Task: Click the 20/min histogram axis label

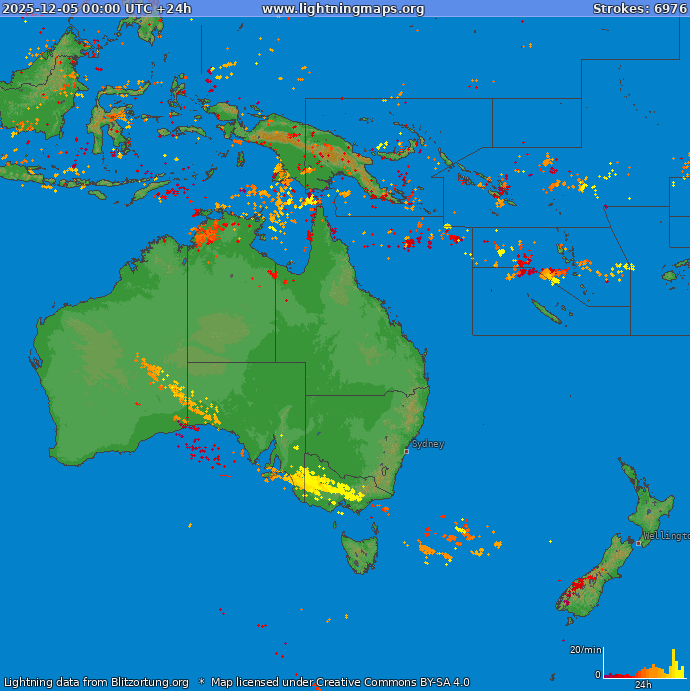Action: click(x=585, y=650)
